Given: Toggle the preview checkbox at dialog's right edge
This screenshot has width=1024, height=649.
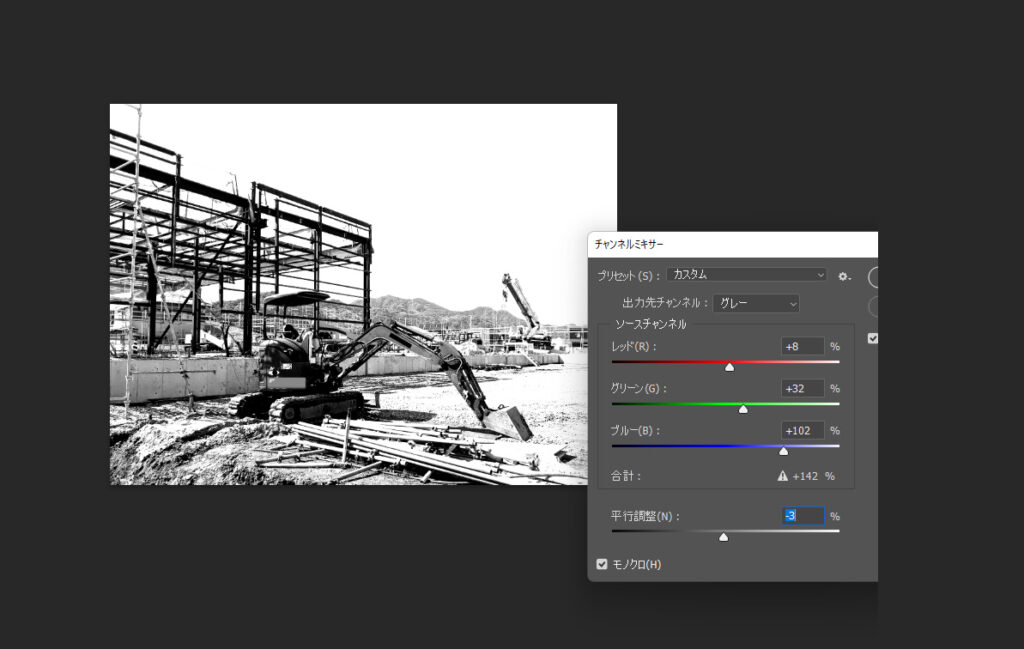Looking at the screenshot, I should coord(872,338).
